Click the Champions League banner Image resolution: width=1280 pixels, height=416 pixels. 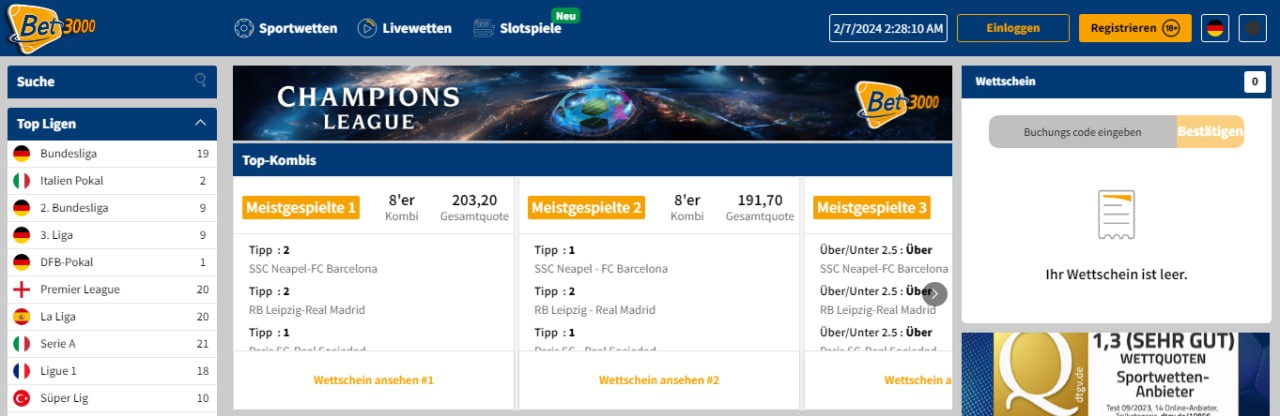pos(592,104)
